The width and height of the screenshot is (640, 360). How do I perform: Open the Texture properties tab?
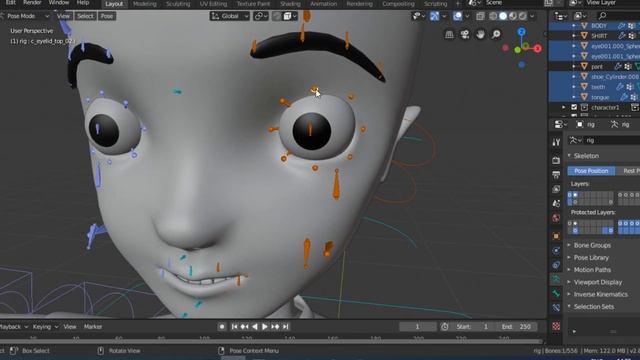point(556,326)
